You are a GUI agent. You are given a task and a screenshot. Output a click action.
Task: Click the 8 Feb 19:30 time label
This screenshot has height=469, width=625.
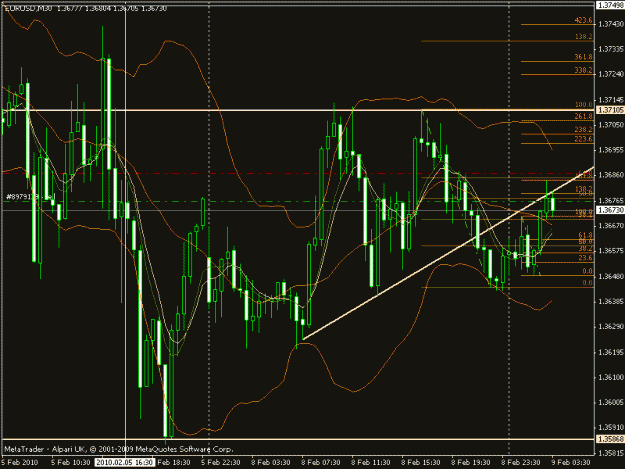pyautogui.click(x=471, y=463)
